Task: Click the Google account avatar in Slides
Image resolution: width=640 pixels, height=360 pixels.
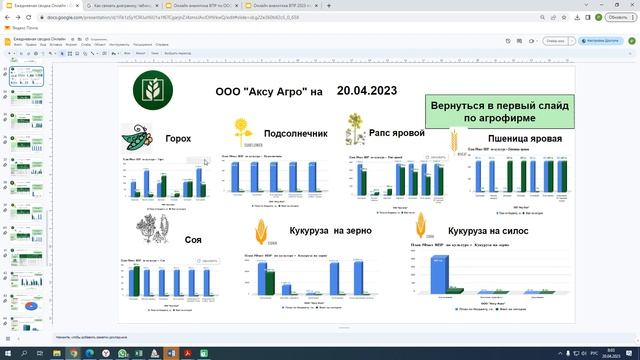Action: coord(632,41)
